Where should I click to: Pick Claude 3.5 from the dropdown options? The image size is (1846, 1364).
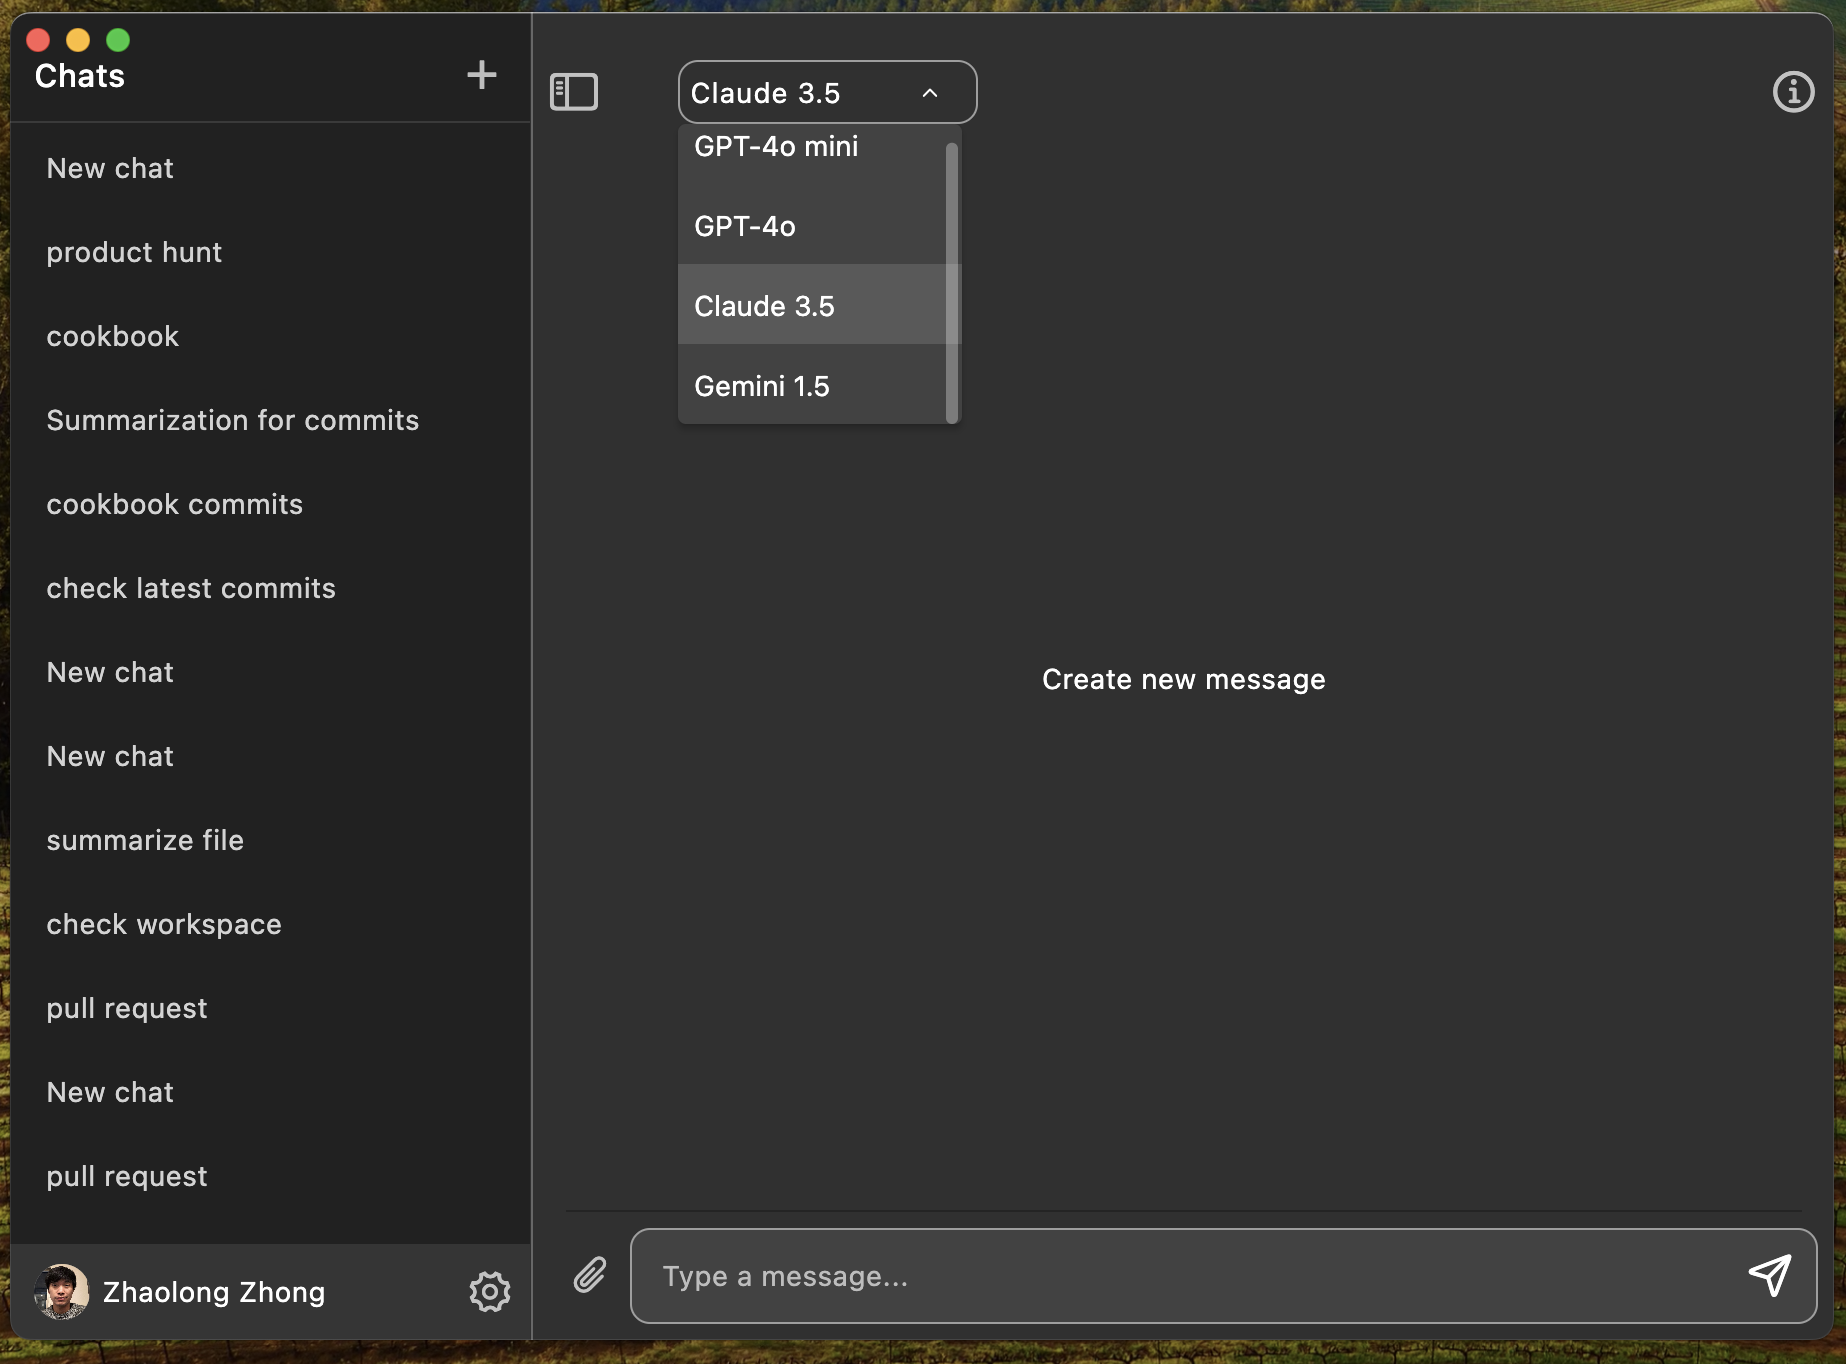812,306
